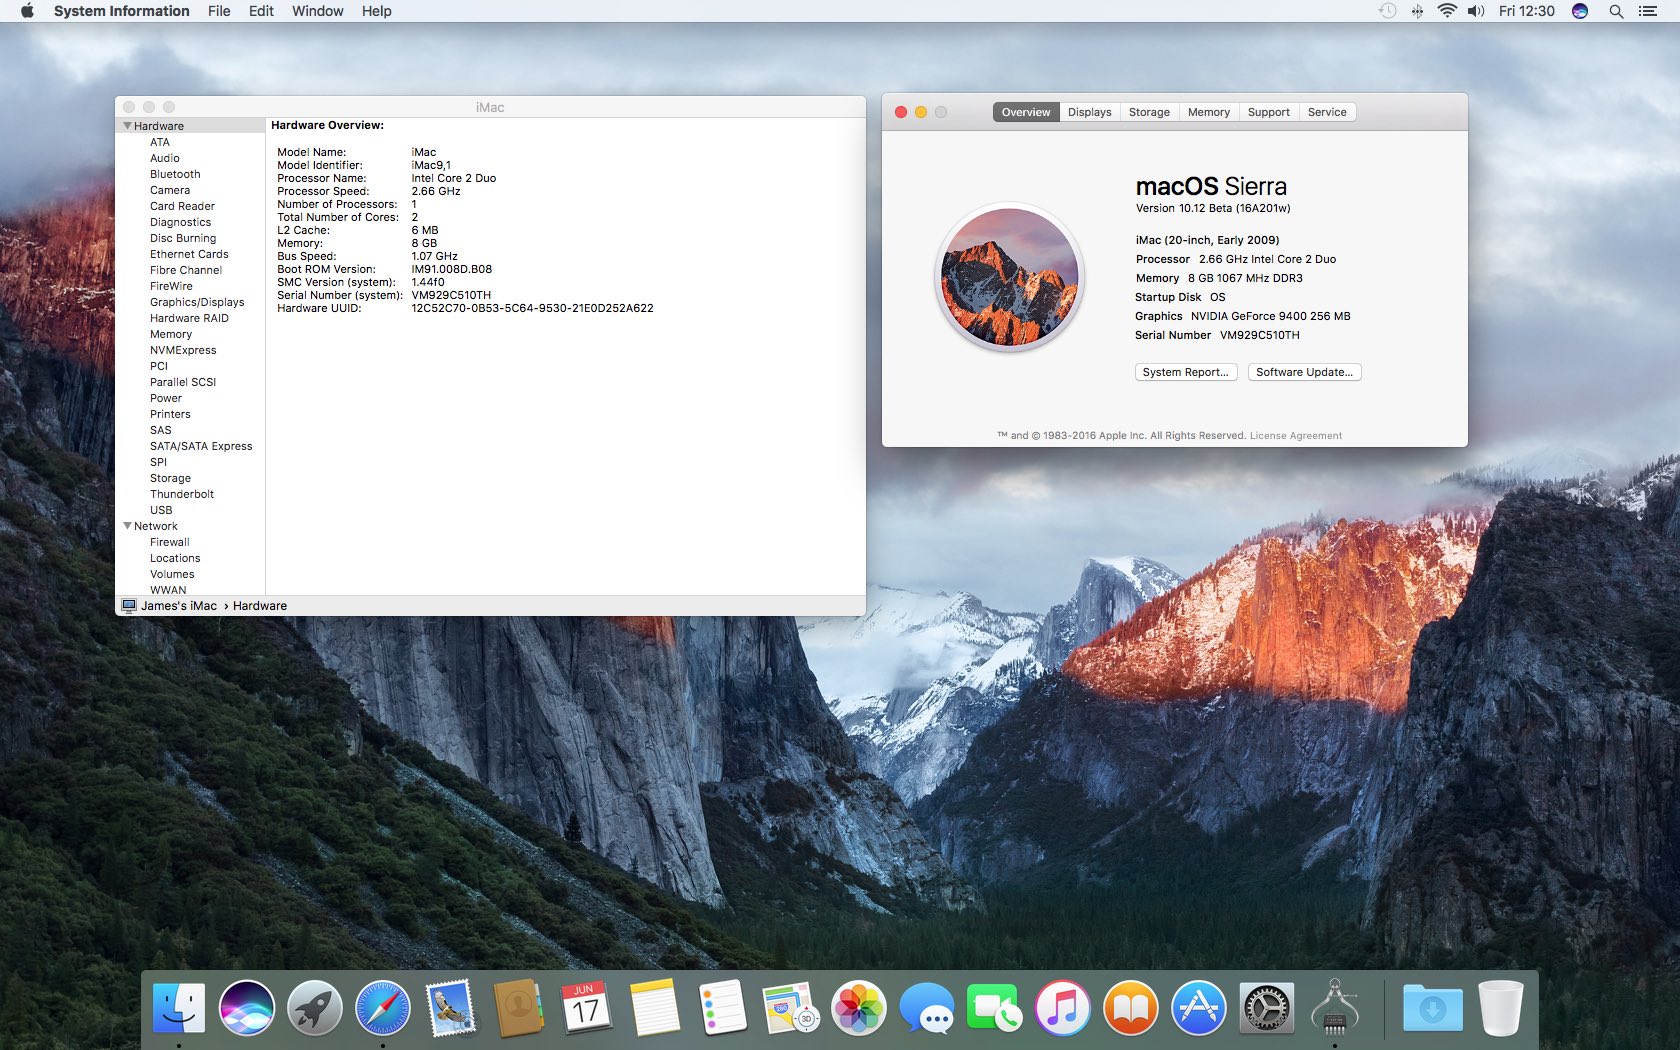Open the Apple menu

tap(27, 11)
